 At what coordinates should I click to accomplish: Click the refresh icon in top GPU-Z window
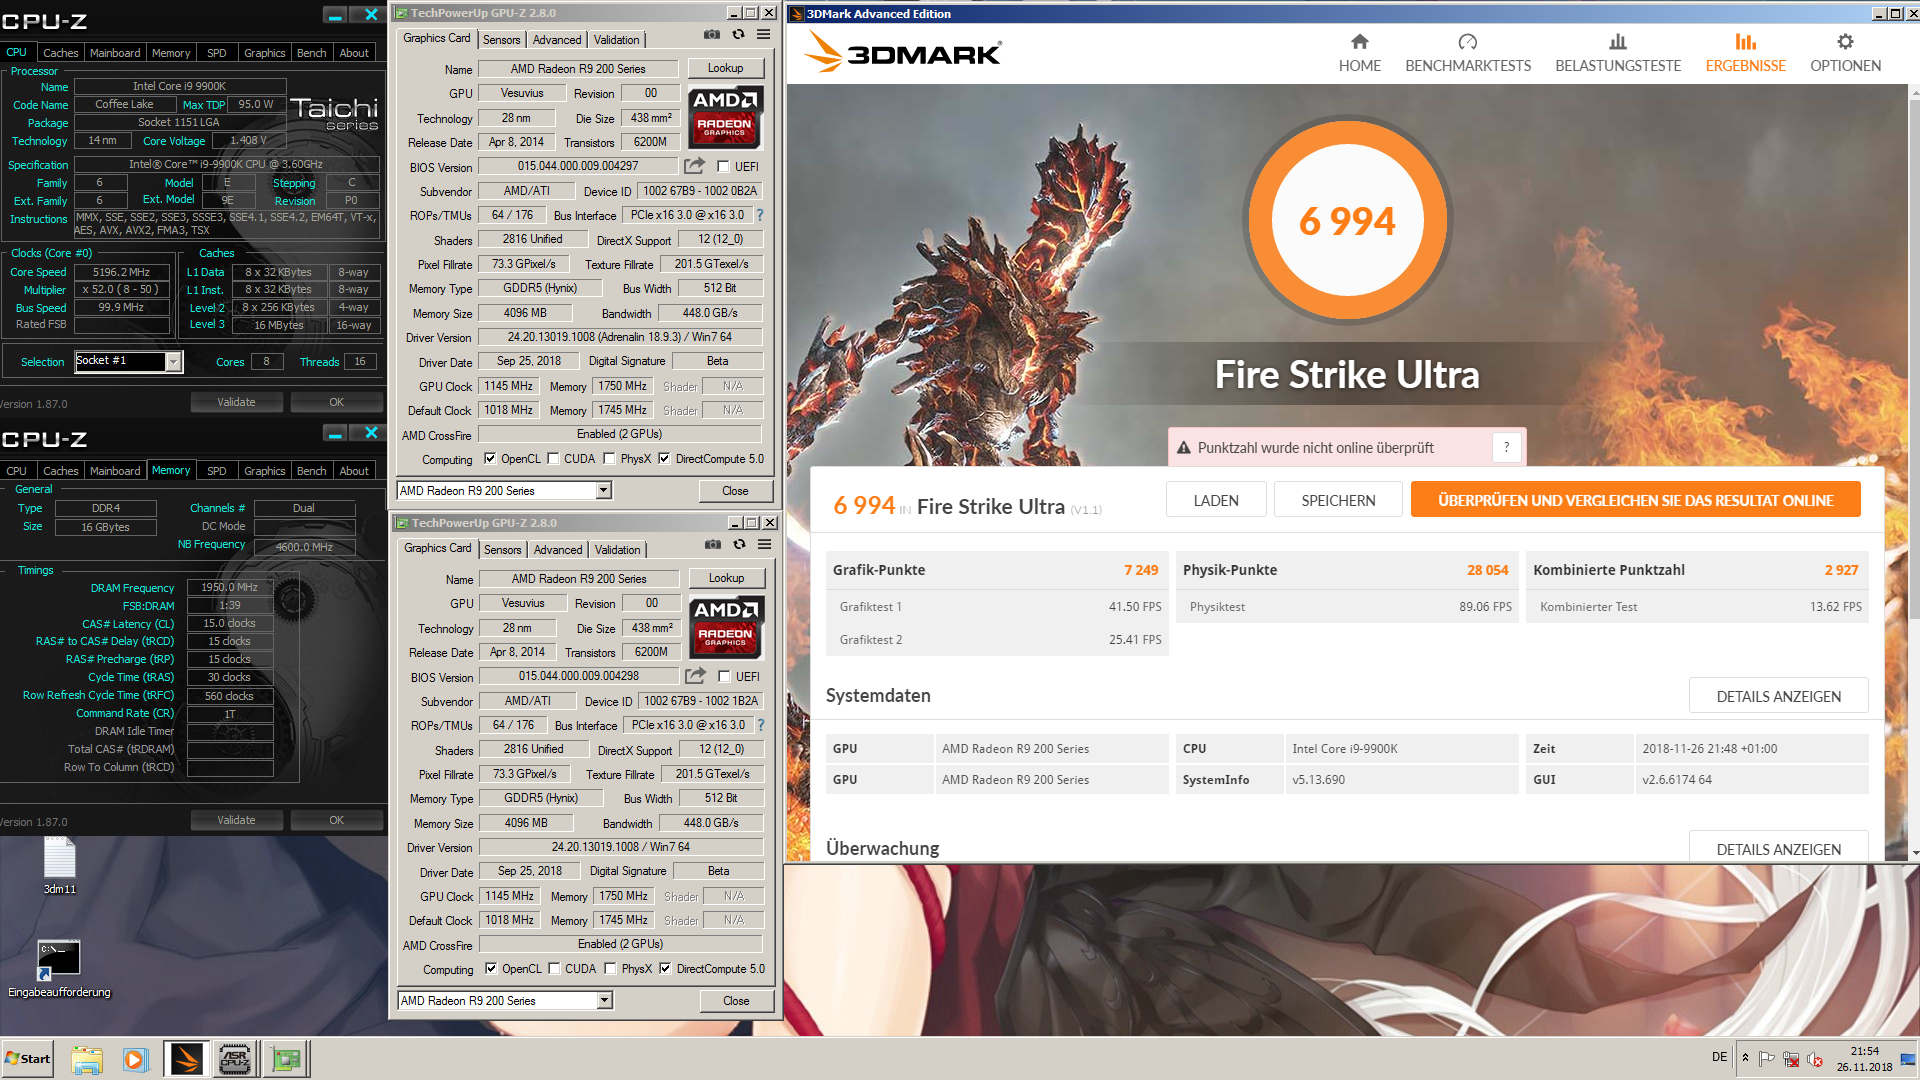[738, 34]
